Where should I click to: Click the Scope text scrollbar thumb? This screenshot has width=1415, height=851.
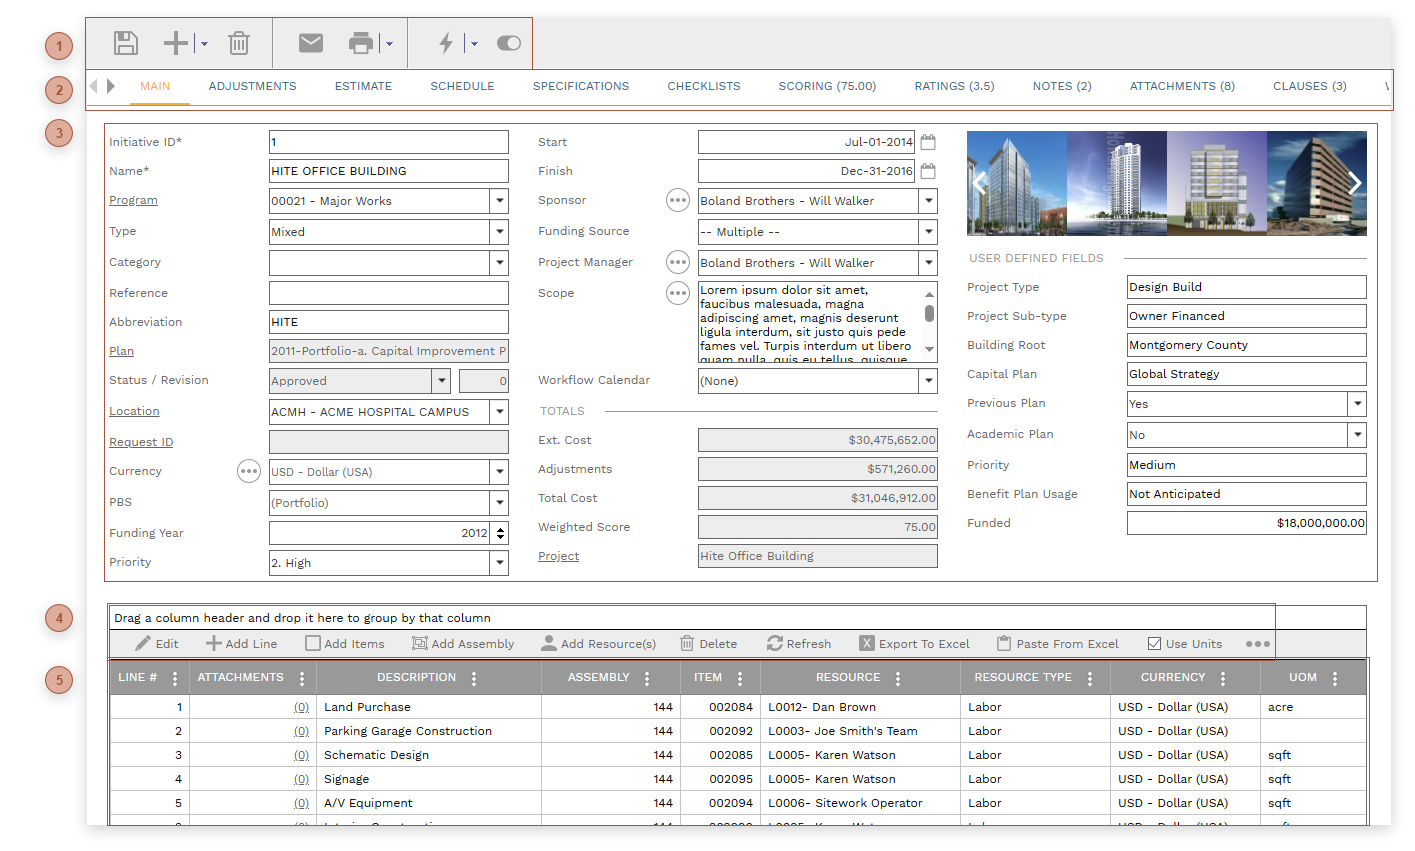click(x=929, y=313)
